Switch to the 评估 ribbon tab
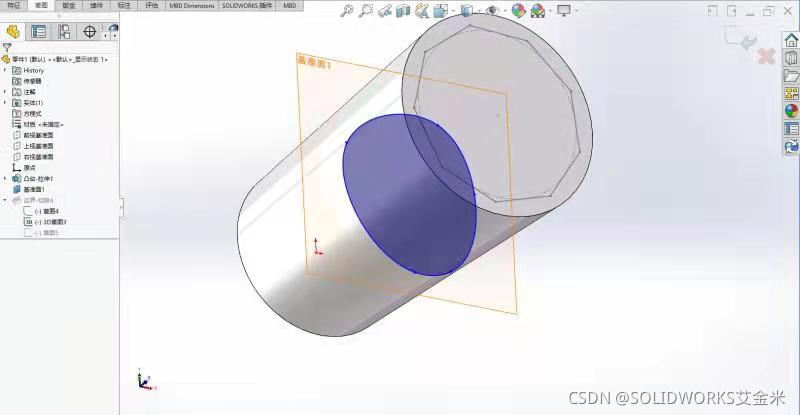Viewport: 800px width, 415px height. [152, 5]
